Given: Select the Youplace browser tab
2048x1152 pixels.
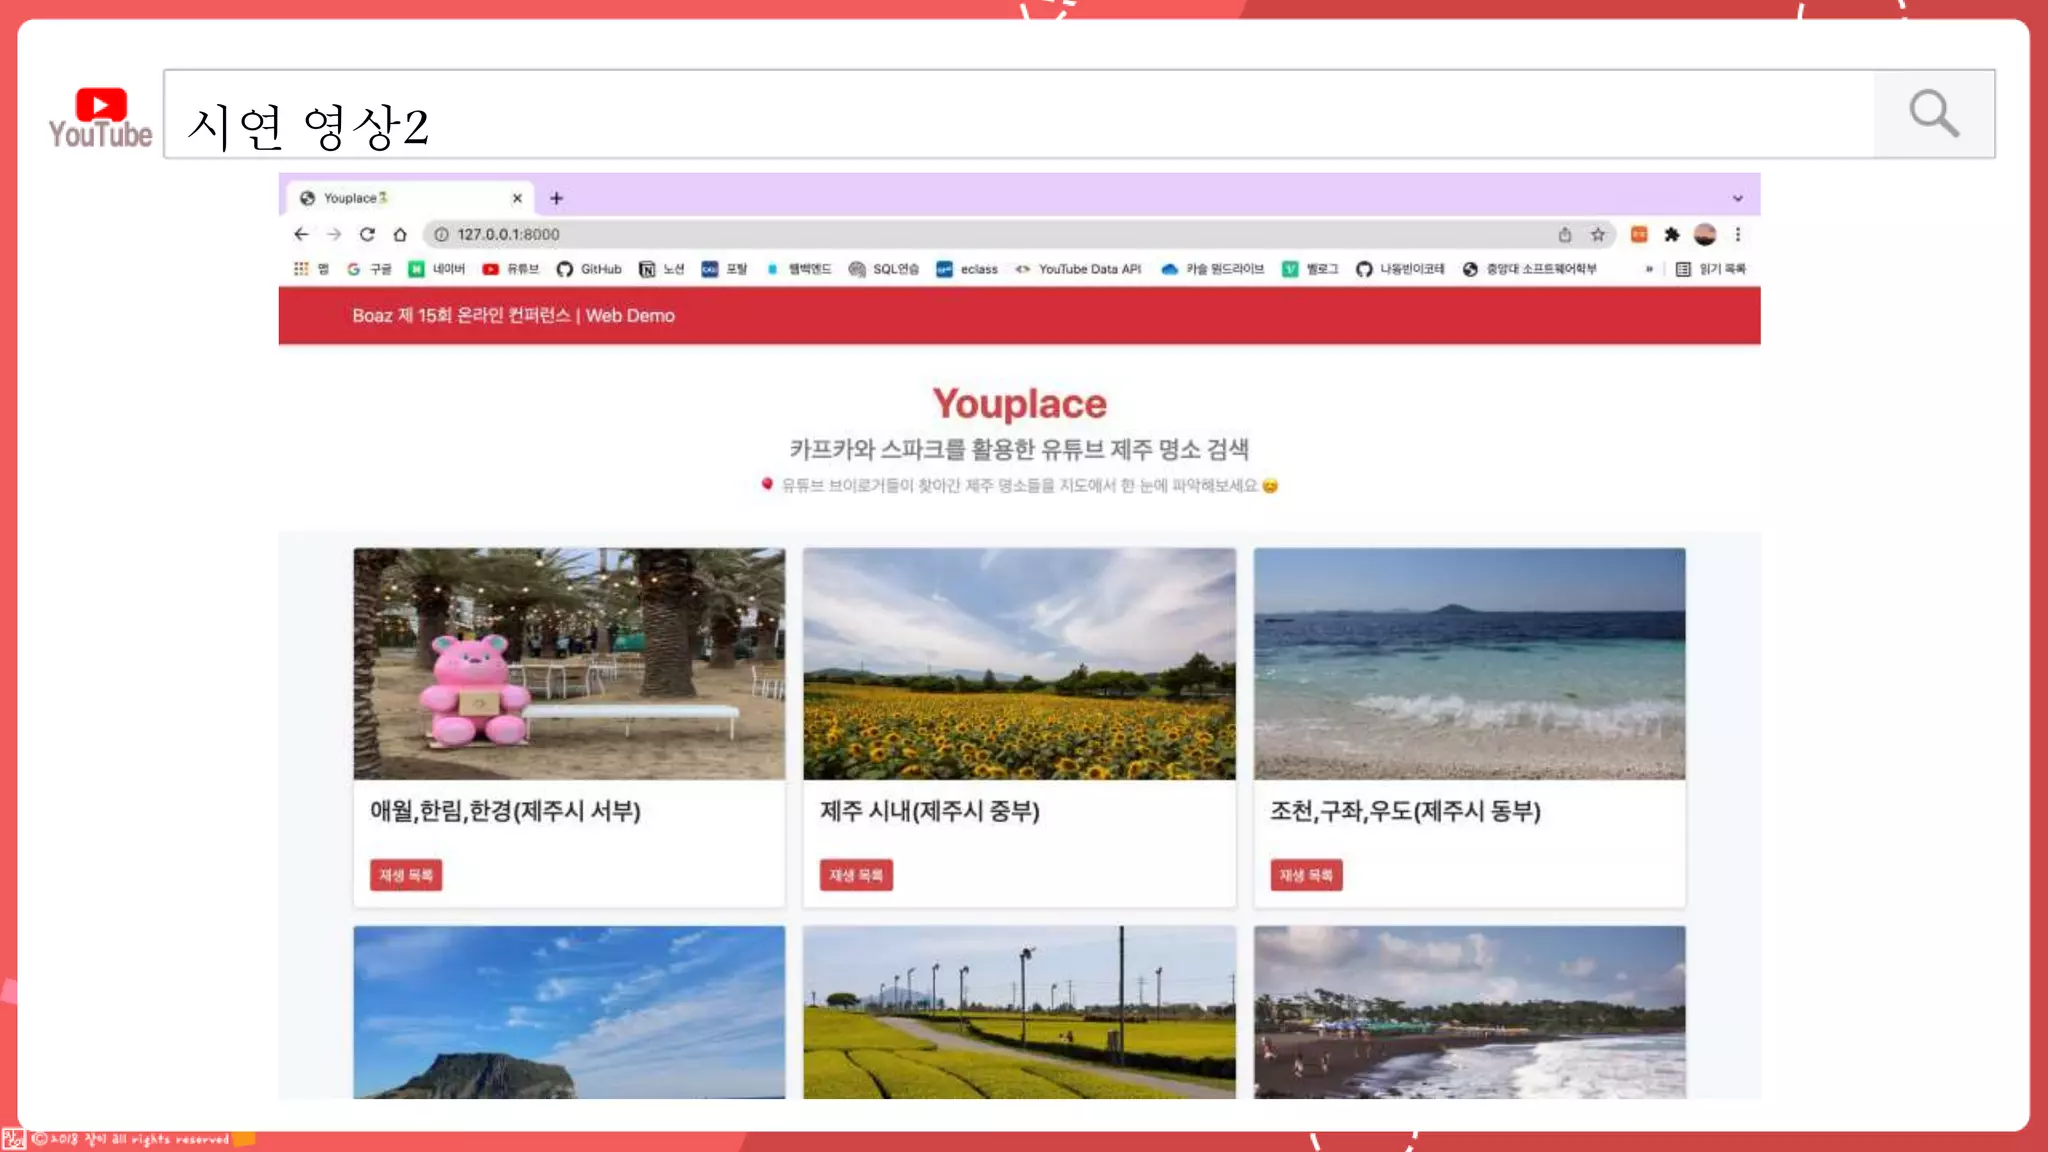Looking at the screenshot, I should pyautogui.click(x=400, y=198).
